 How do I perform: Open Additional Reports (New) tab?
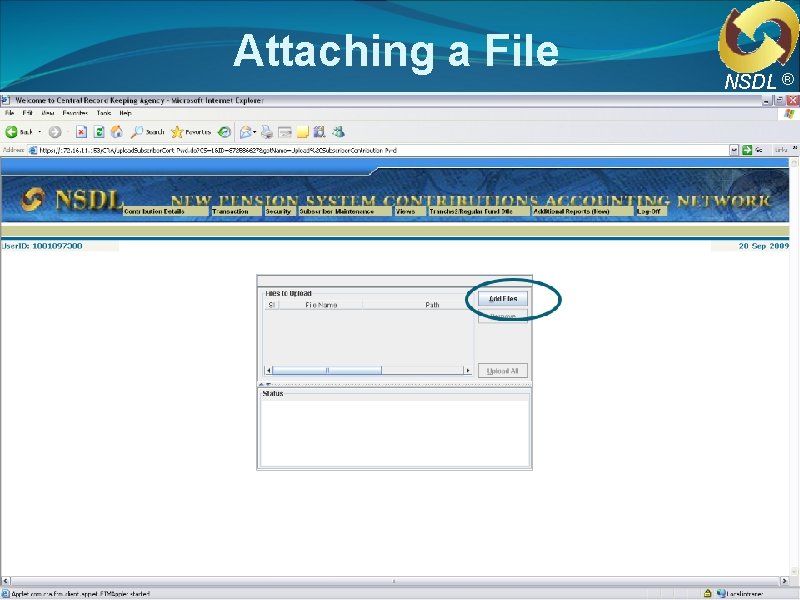(x=582, y=211)
